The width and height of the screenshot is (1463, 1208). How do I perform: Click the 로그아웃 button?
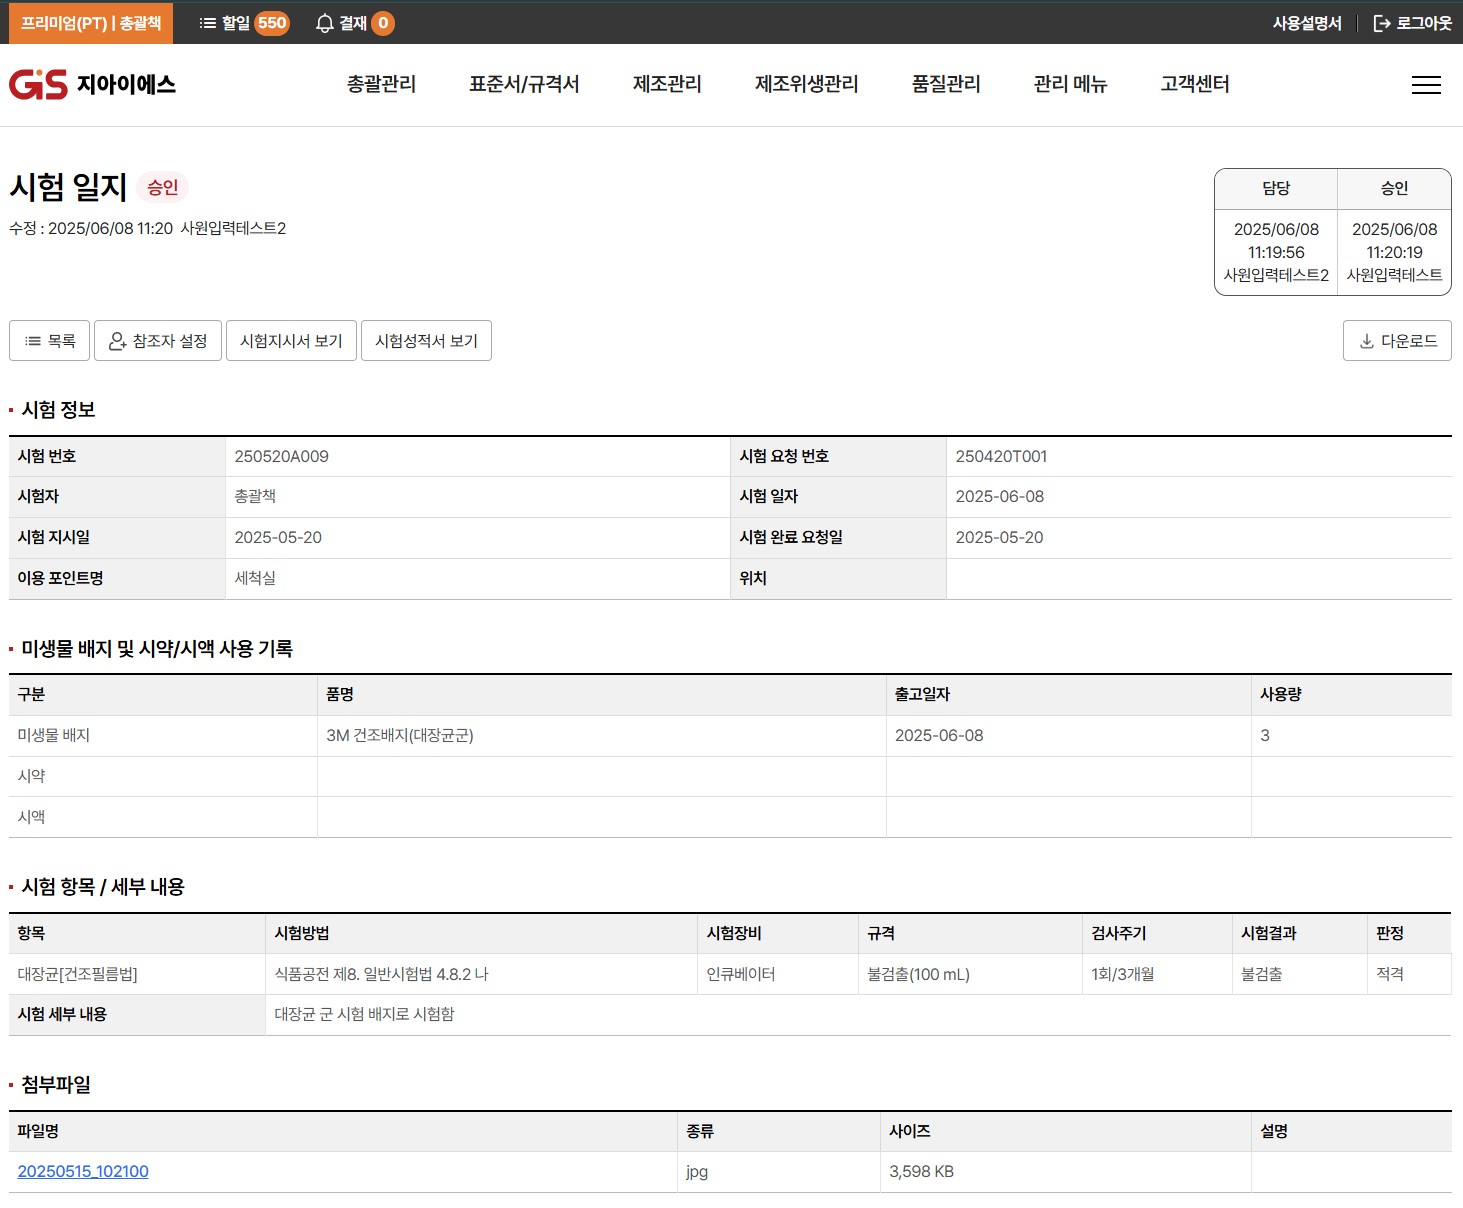coord(1412,23)
